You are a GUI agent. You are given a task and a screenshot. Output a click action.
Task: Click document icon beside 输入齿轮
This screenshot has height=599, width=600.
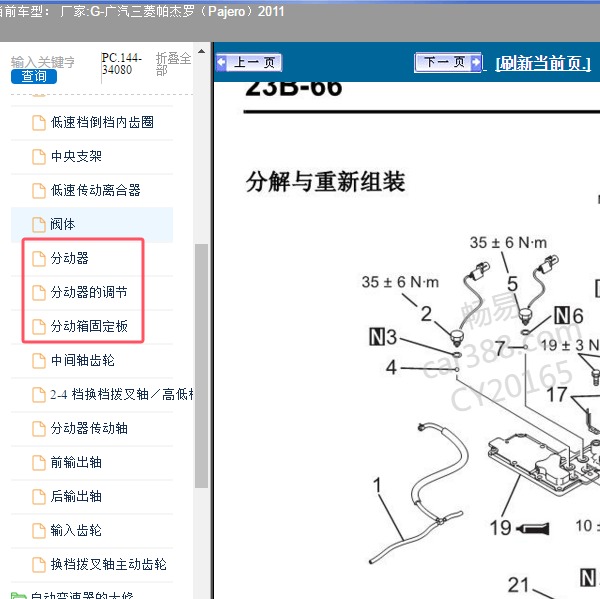point(39,531)
